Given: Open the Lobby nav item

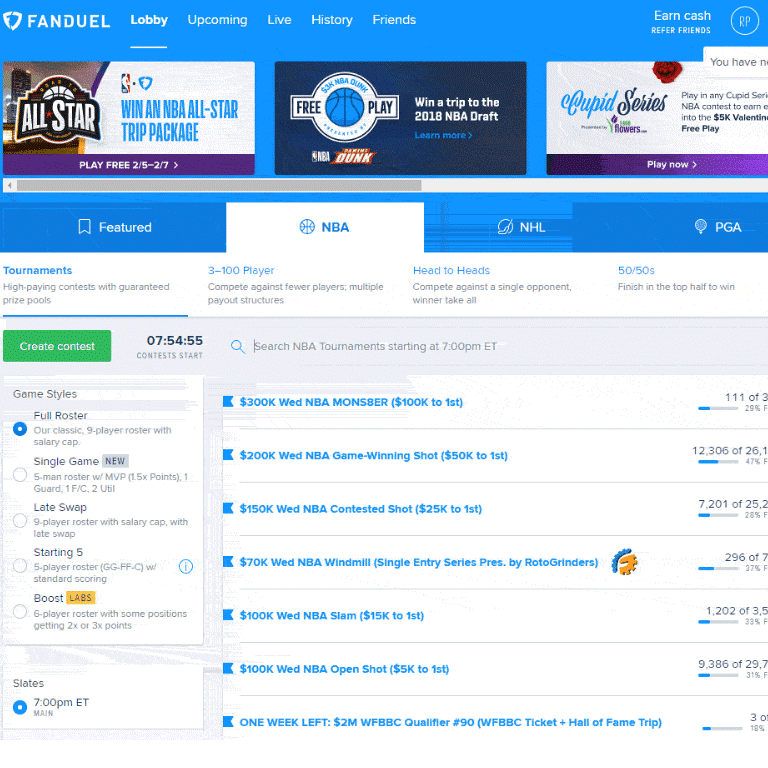Looking at the screenshot, I should (x=149, y=20).
